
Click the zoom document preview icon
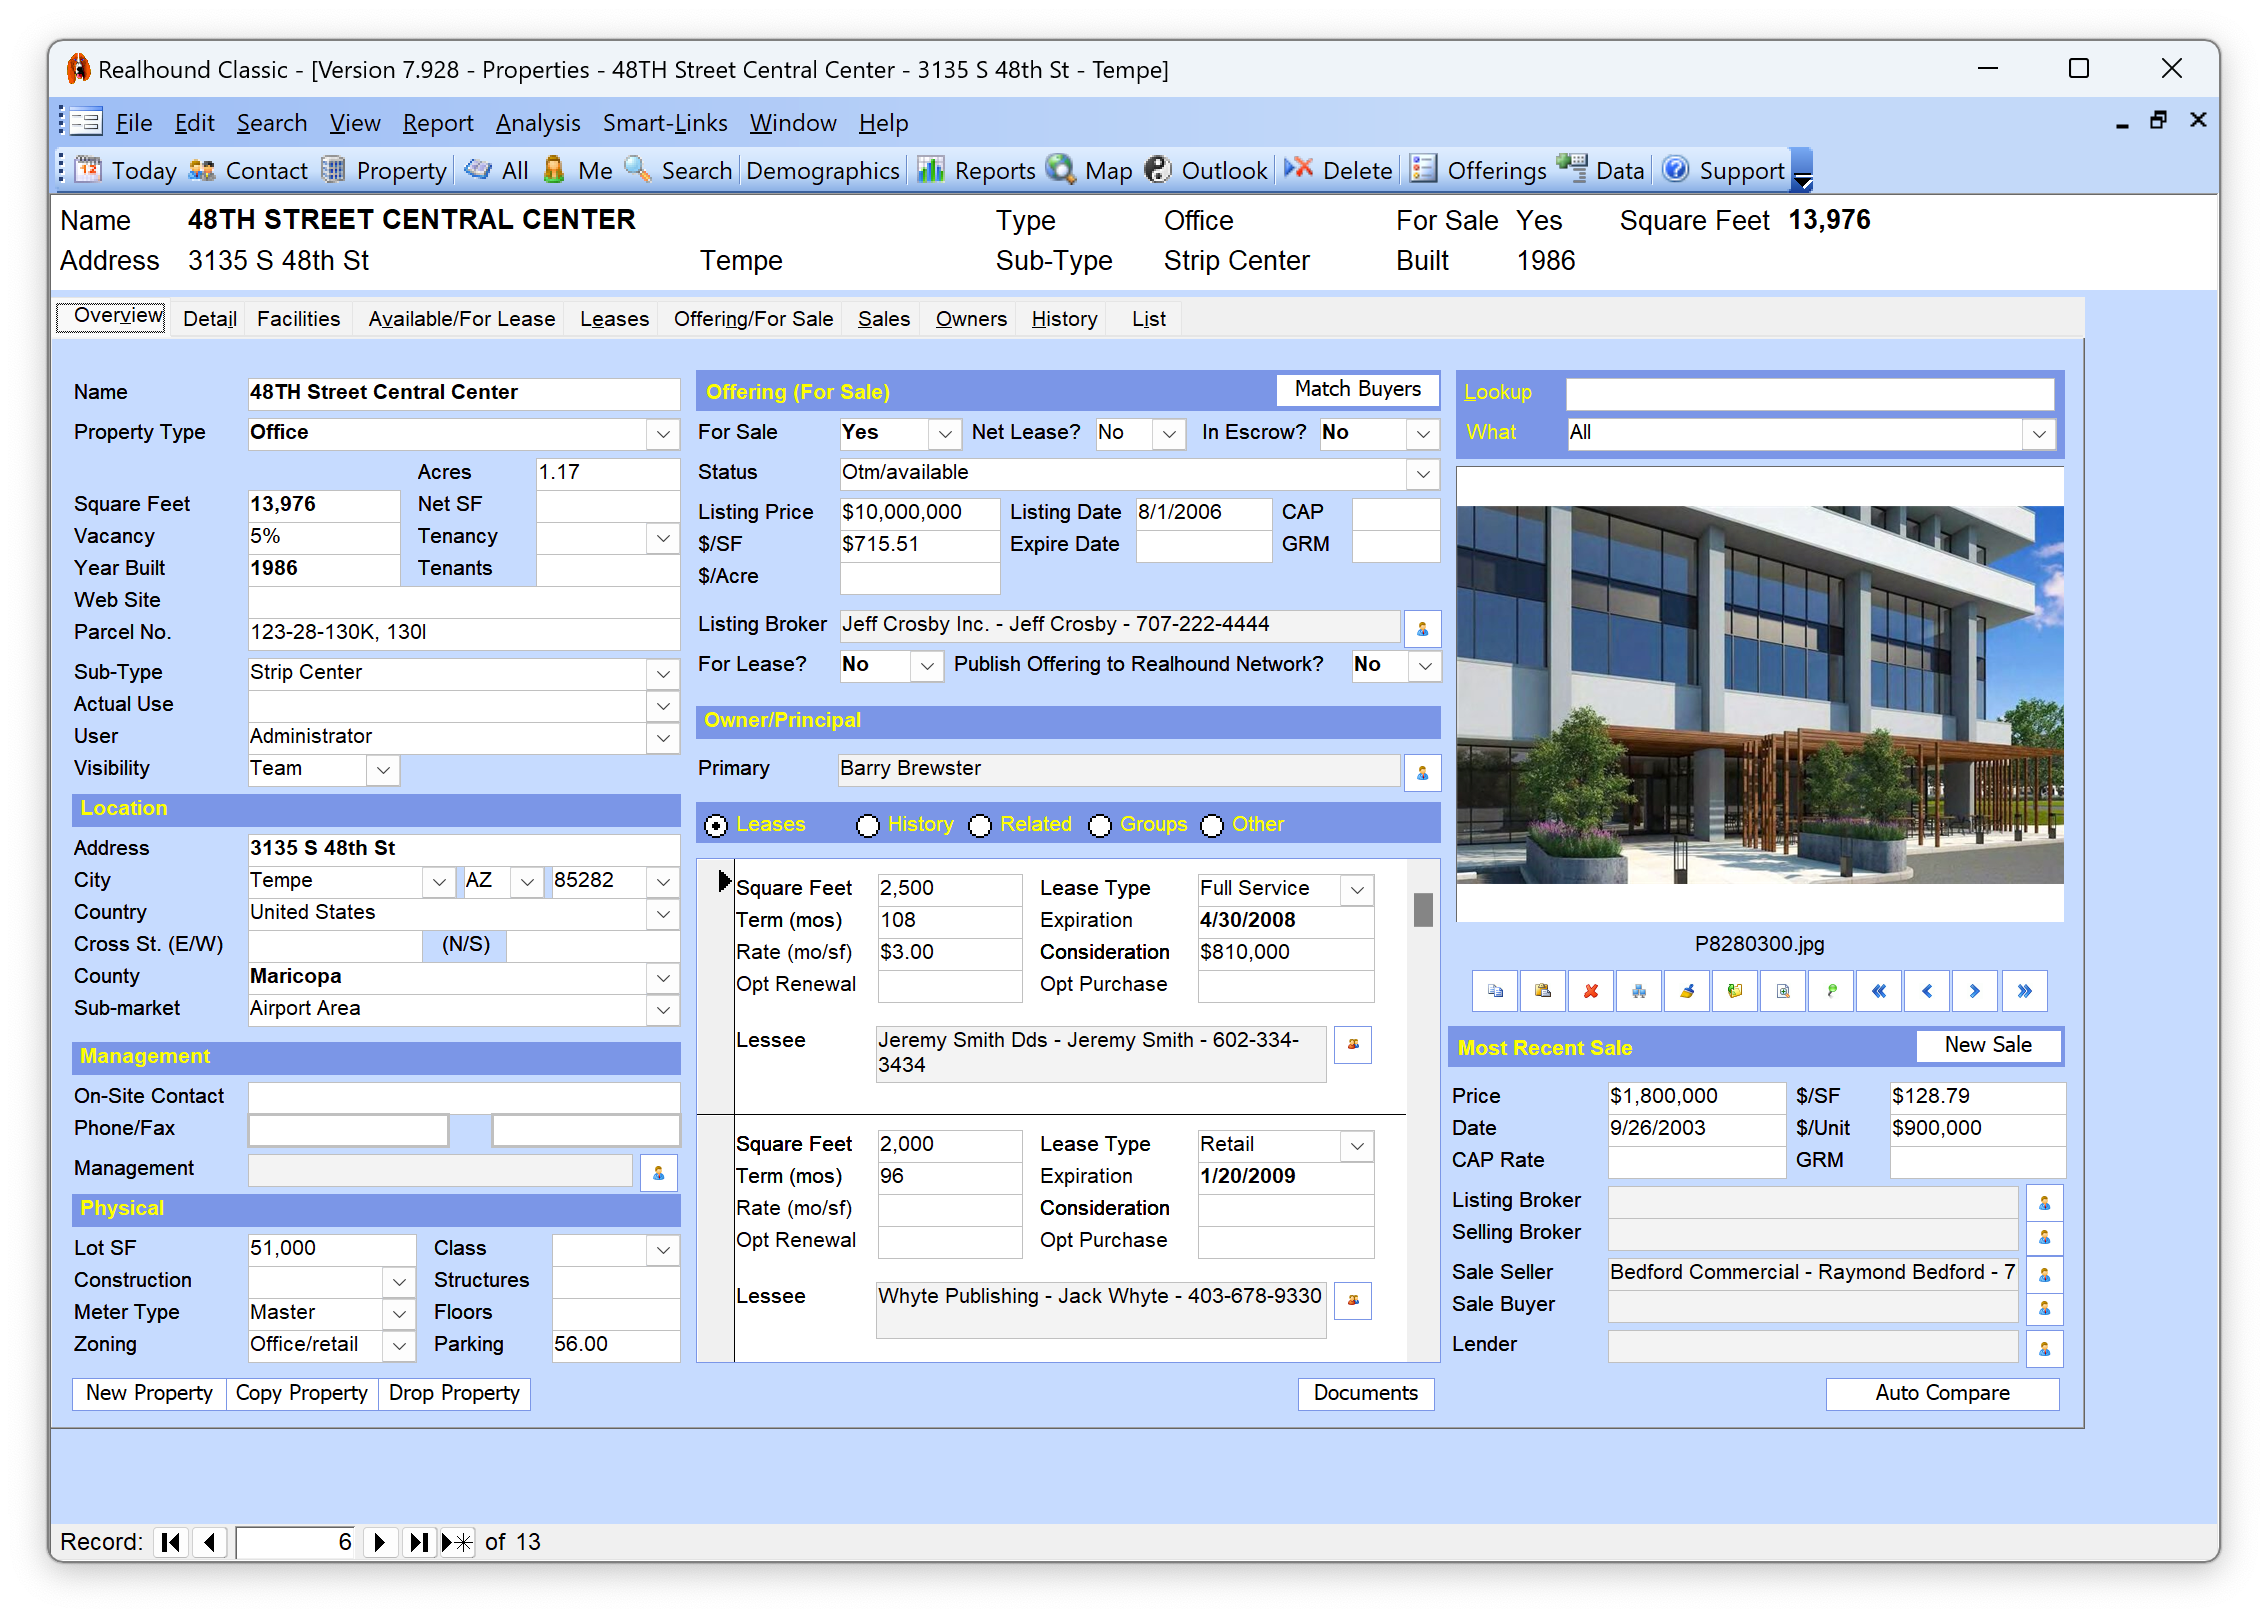click(1783, 991)
